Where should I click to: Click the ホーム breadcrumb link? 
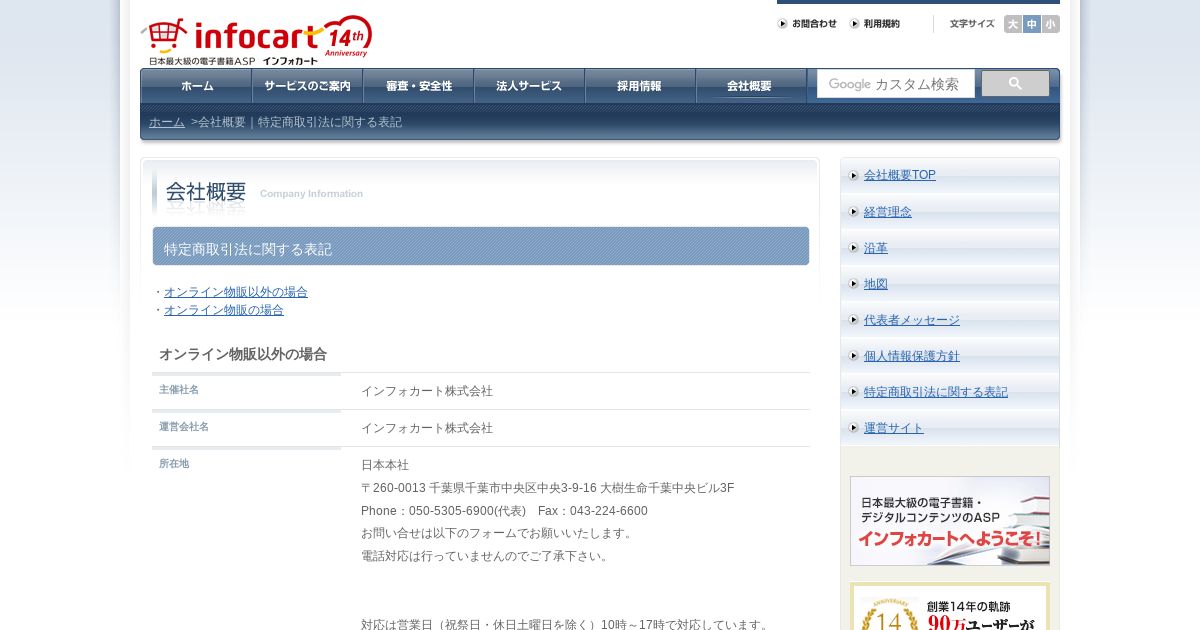pyautogui.click(x=167, y=122)
